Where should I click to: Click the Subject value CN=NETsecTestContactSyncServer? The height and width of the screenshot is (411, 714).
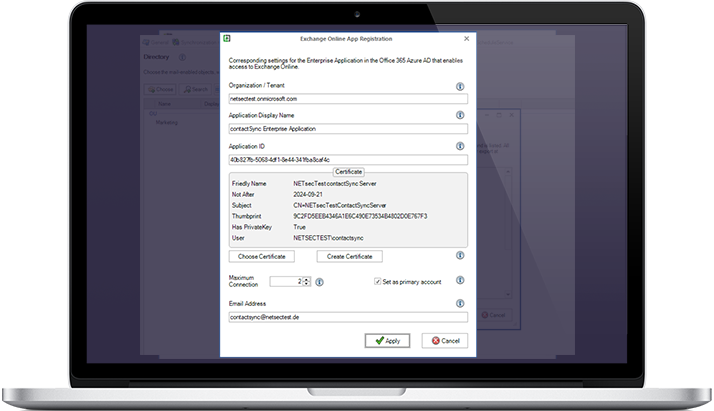coord(340,205)
